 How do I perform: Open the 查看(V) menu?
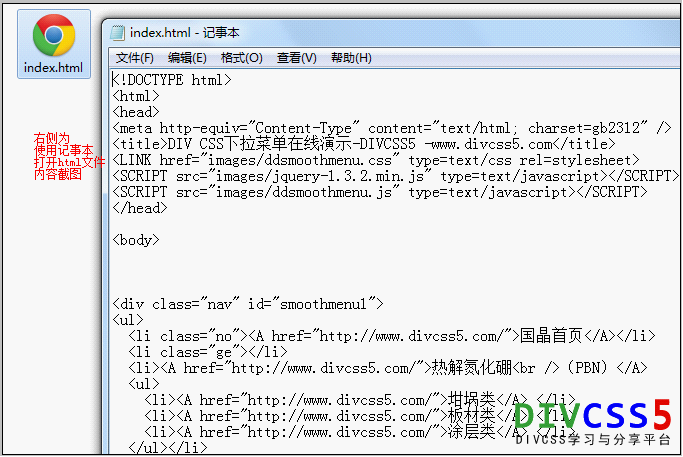click(x=297, y=58)
